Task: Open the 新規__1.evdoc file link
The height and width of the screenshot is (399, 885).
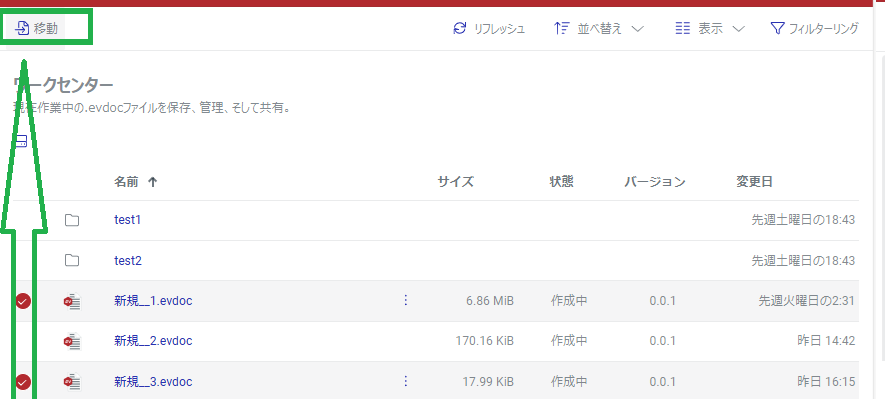Action: coord(153,301)
